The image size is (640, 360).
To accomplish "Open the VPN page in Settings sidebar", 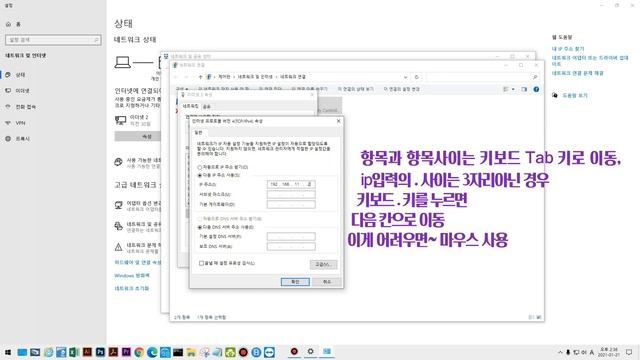I will click(x=20, y=122).
